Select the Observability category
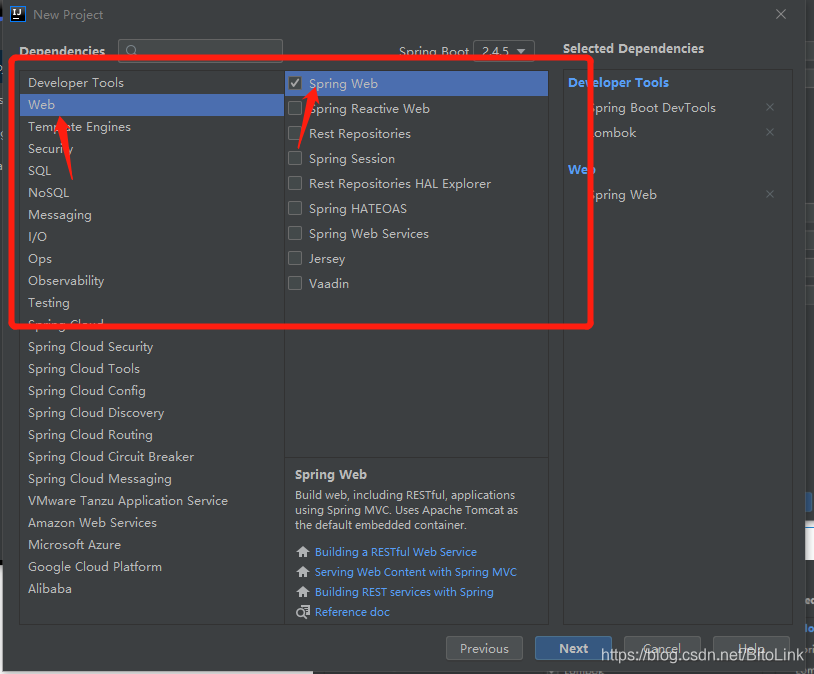The width and height of the screenshot is (814, 674). 152,280
